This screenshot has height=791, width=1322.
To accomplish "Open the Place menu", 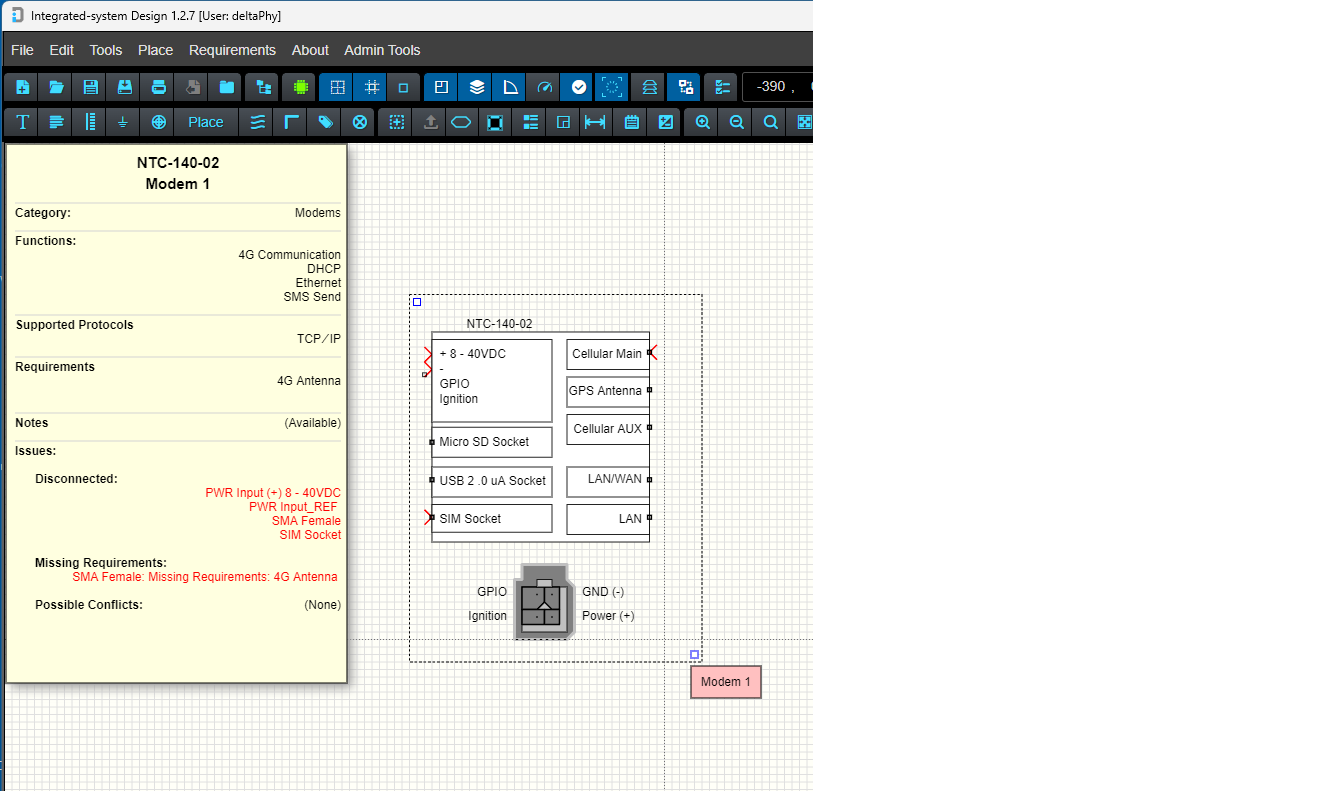I will (155, 50).
